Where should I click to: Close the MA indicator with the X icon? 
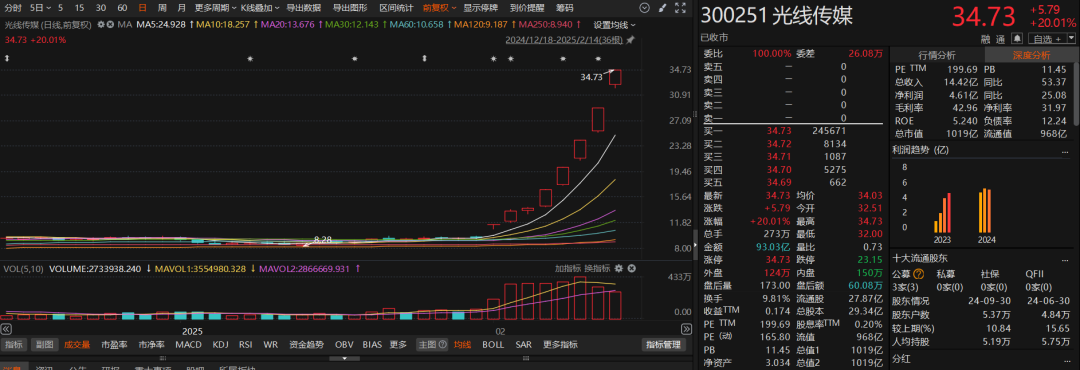[110, 24]
